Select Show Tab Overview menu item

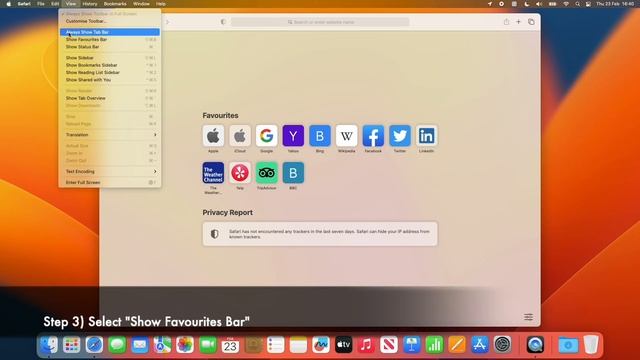110,98
